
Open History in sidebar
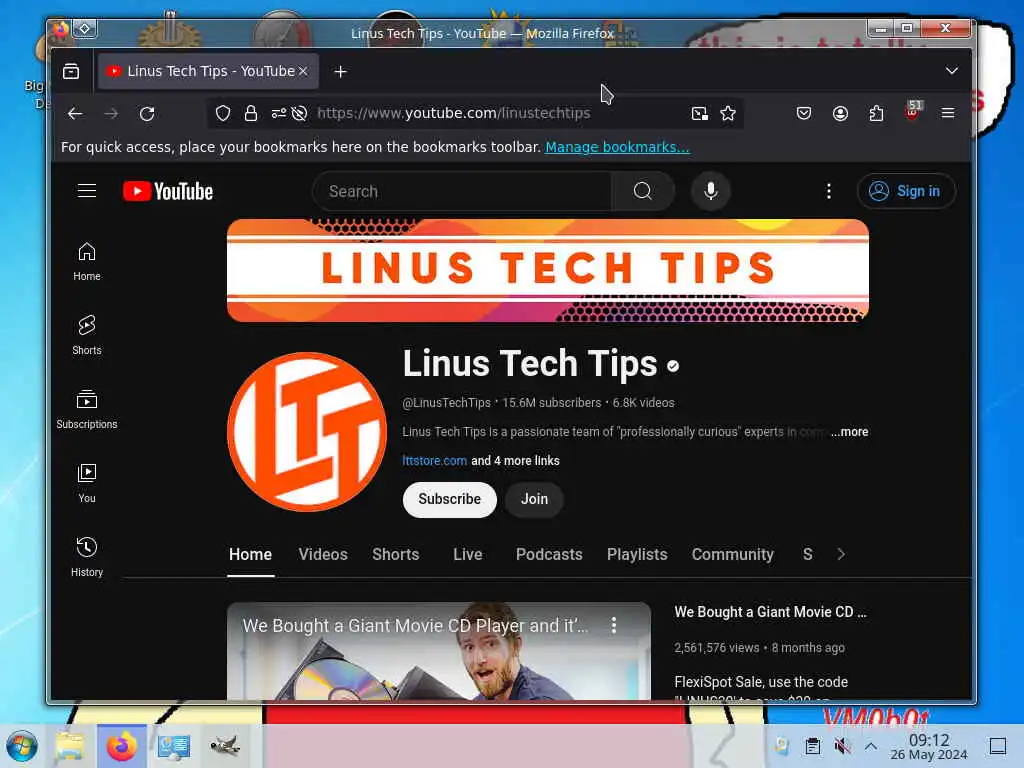(x=87, y=557)
